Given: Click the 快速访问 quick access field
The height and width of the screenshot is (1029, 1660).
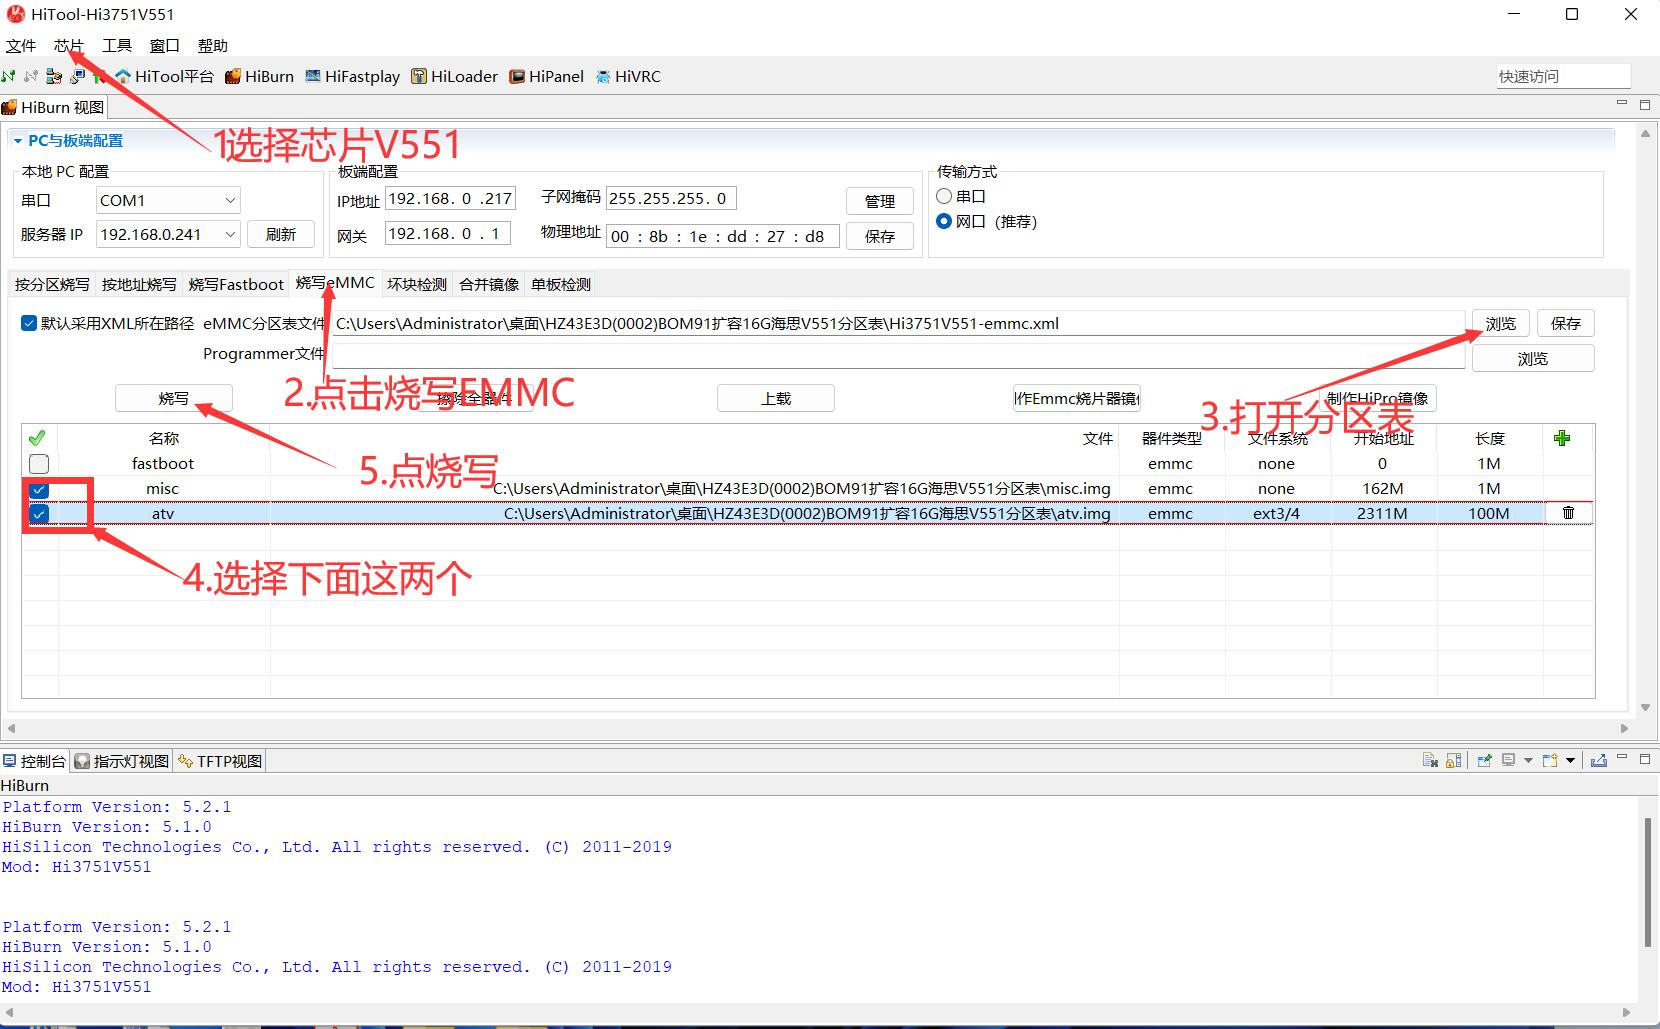Looking at the screenshot, I should tap(1562, 77).
